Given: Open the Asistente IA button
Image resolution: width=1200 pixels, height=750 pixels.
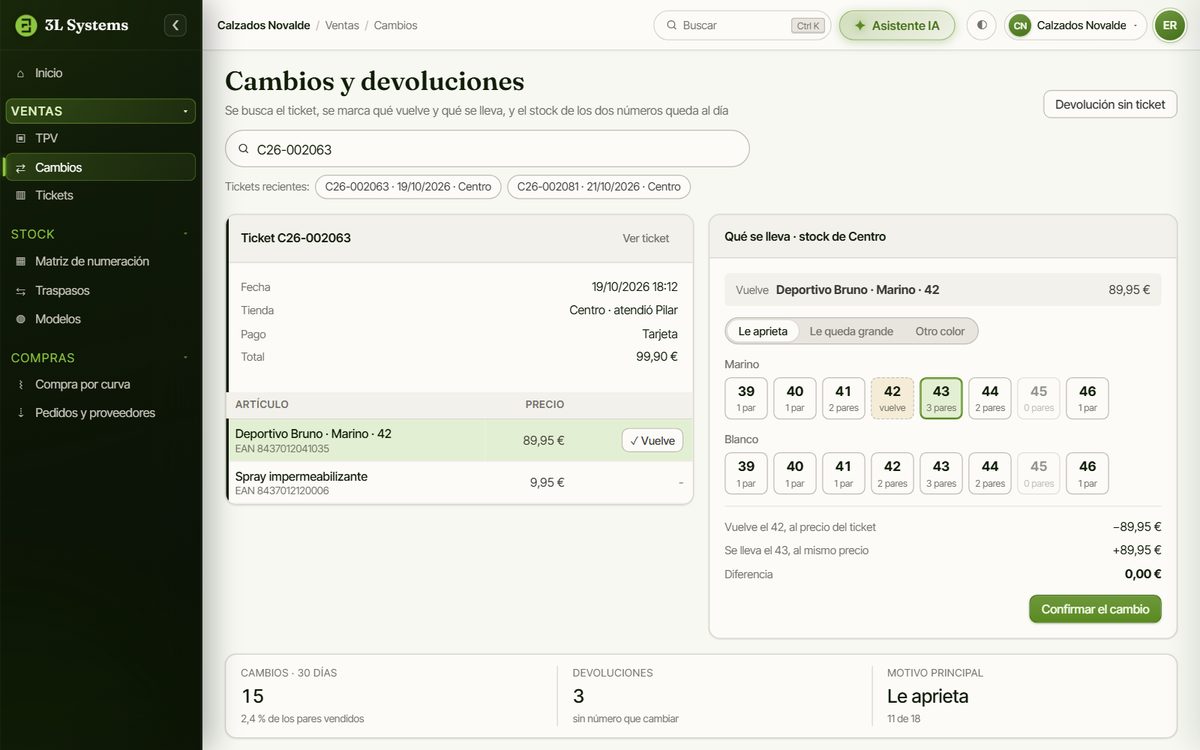Looking at the screenshot, I should coord(897,25).
